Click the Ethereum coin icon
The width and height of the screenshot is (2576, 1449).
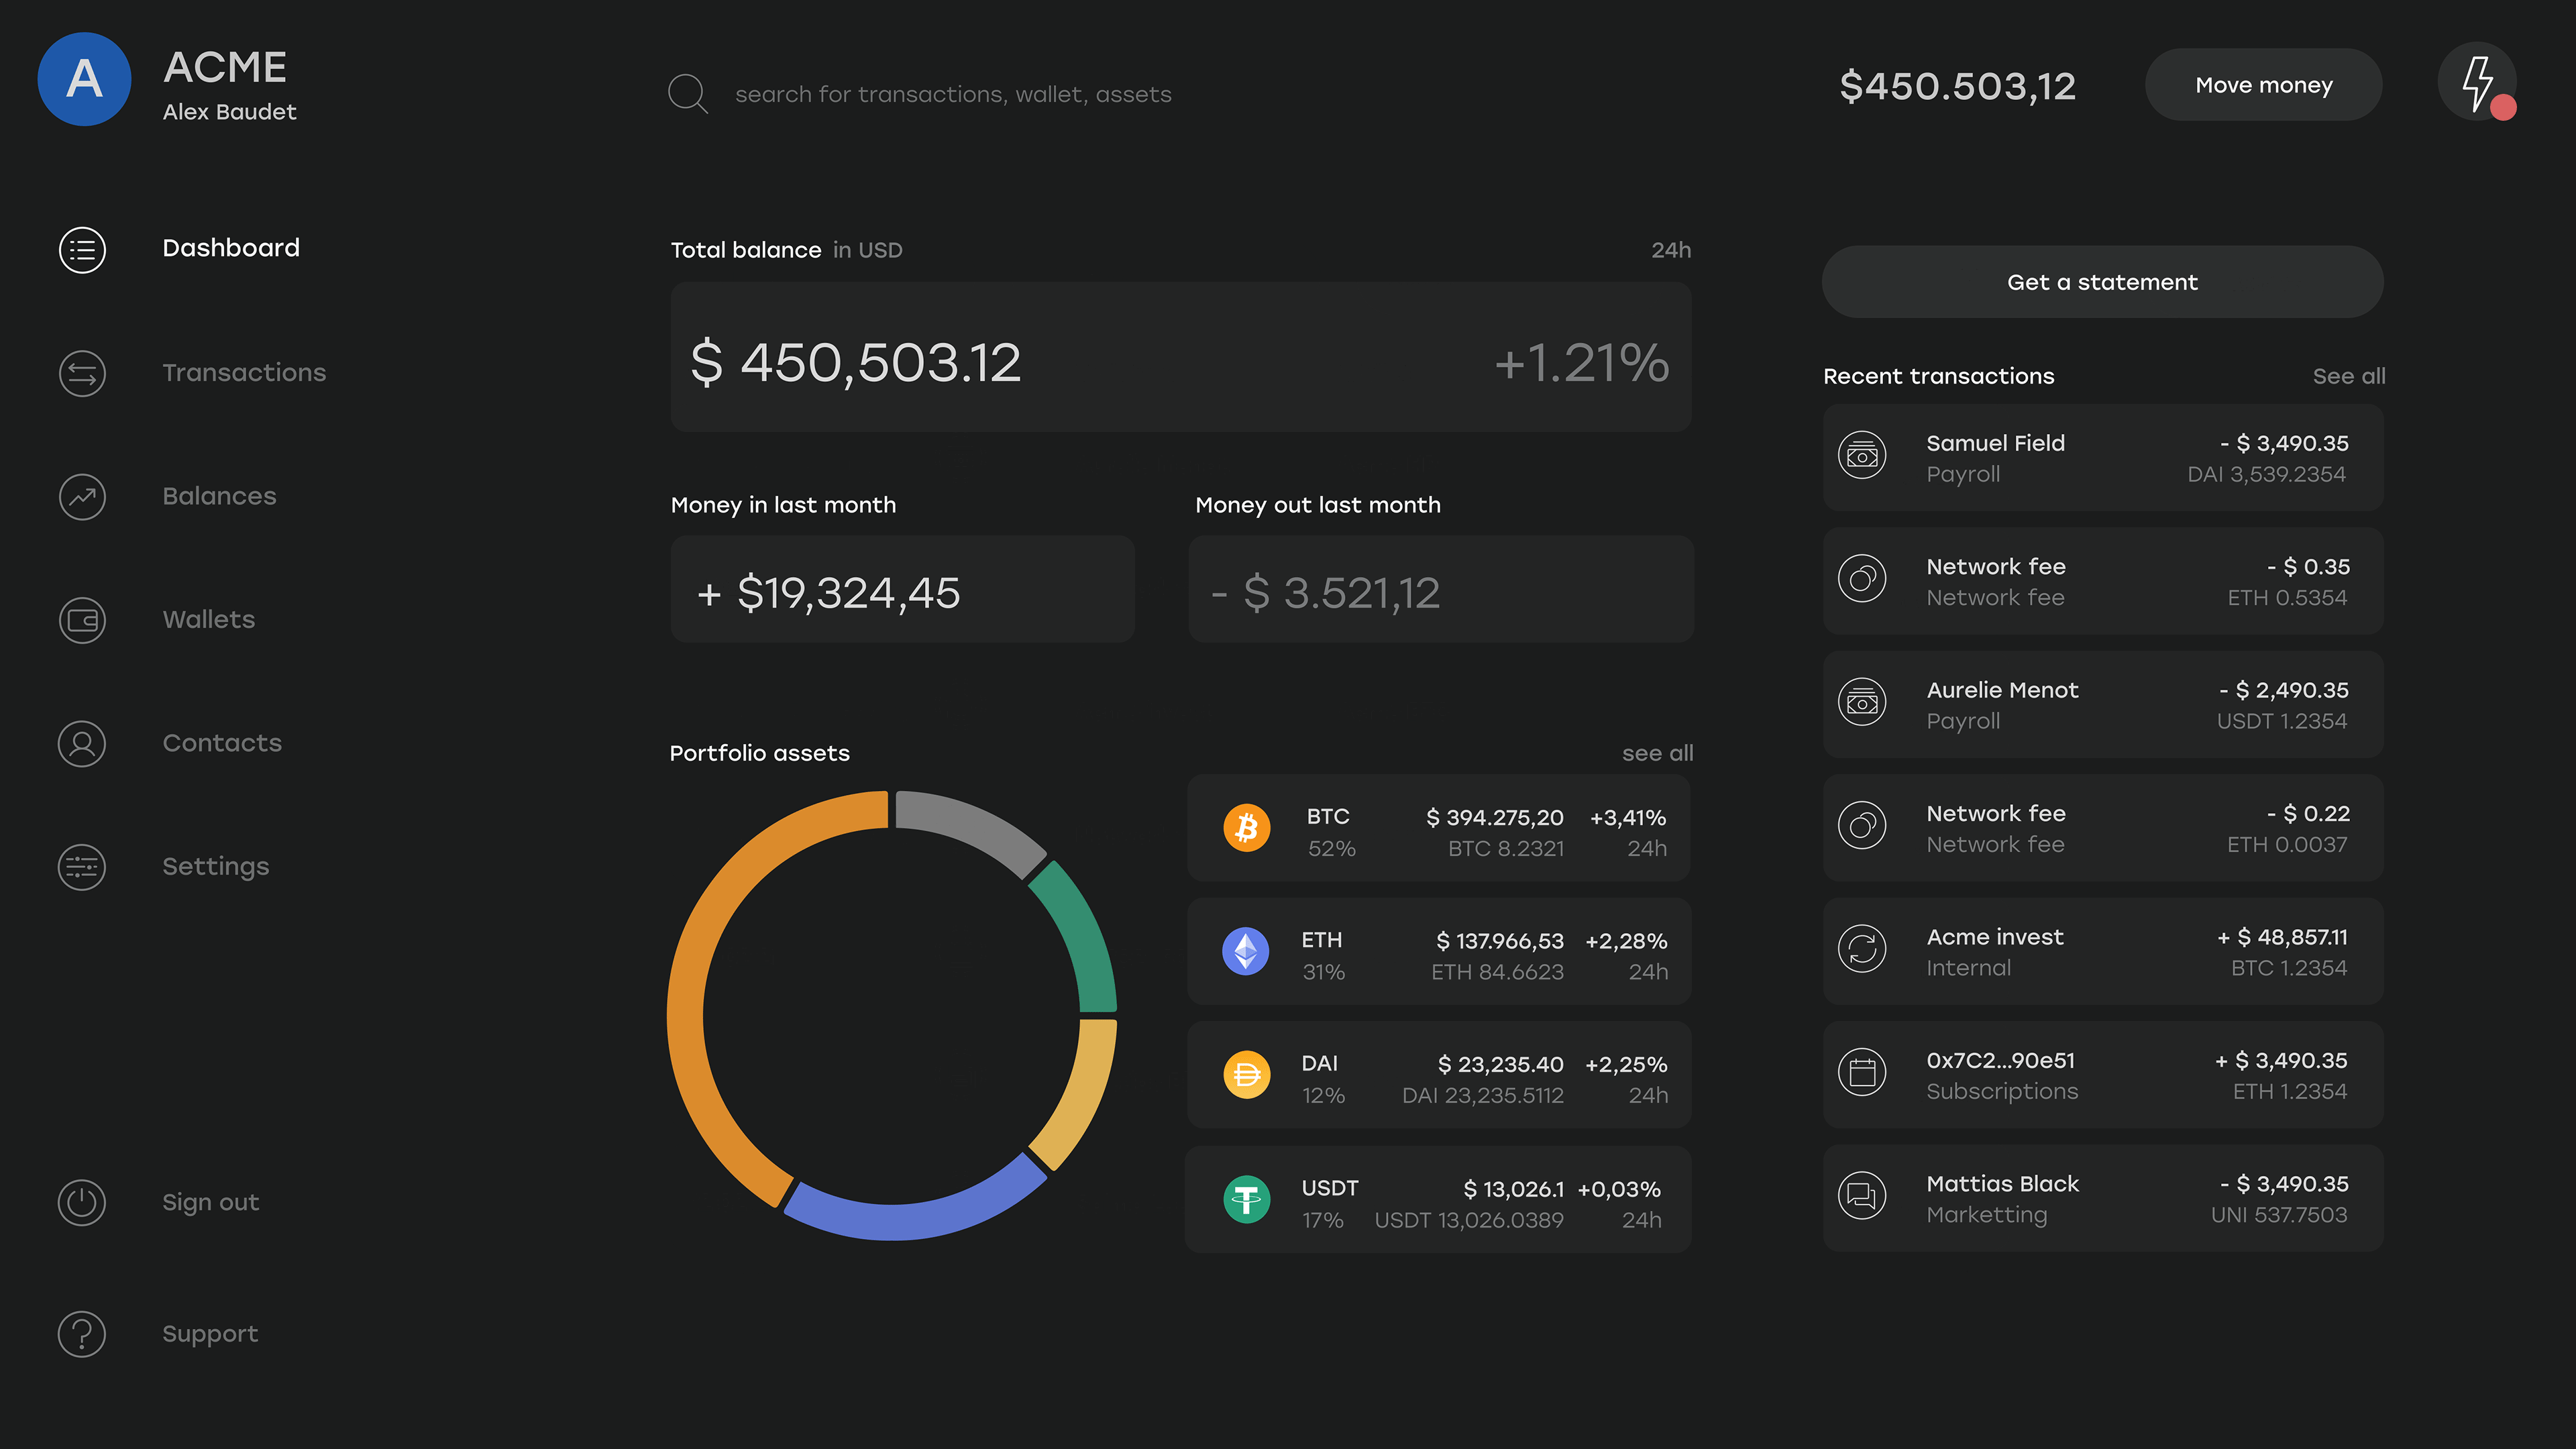pos(1246,952)
